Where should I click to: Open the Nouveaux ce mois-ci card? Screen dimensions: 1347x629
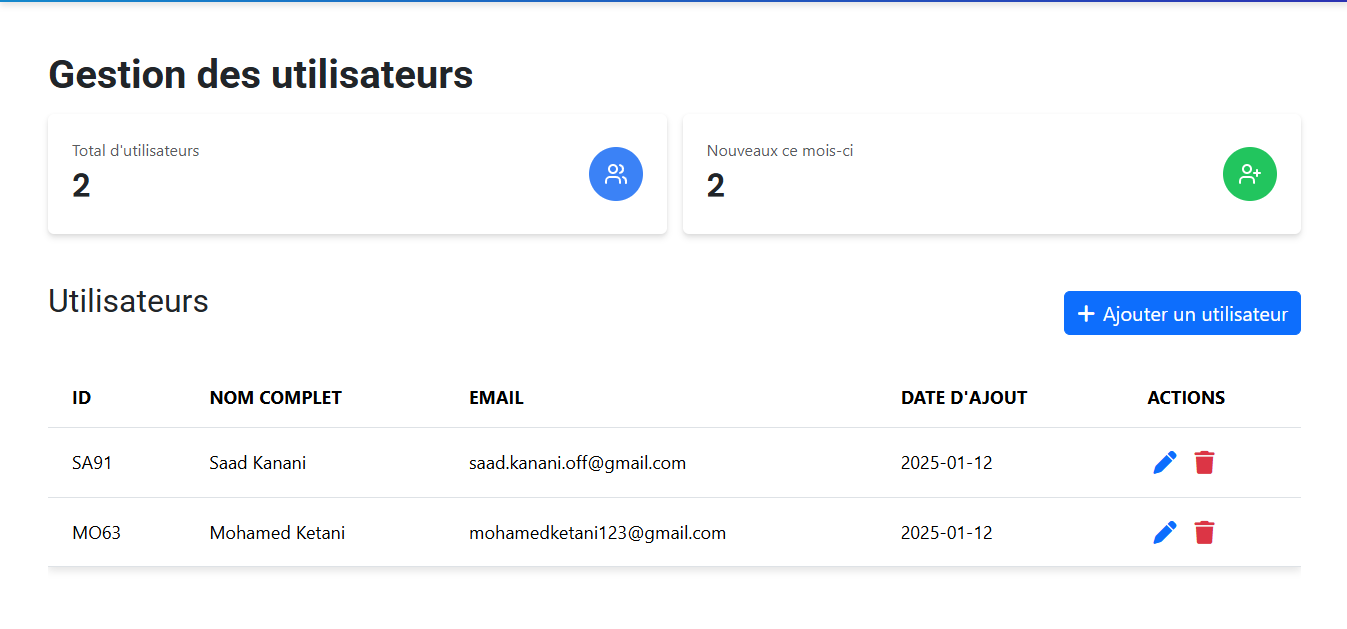(991, 174)
